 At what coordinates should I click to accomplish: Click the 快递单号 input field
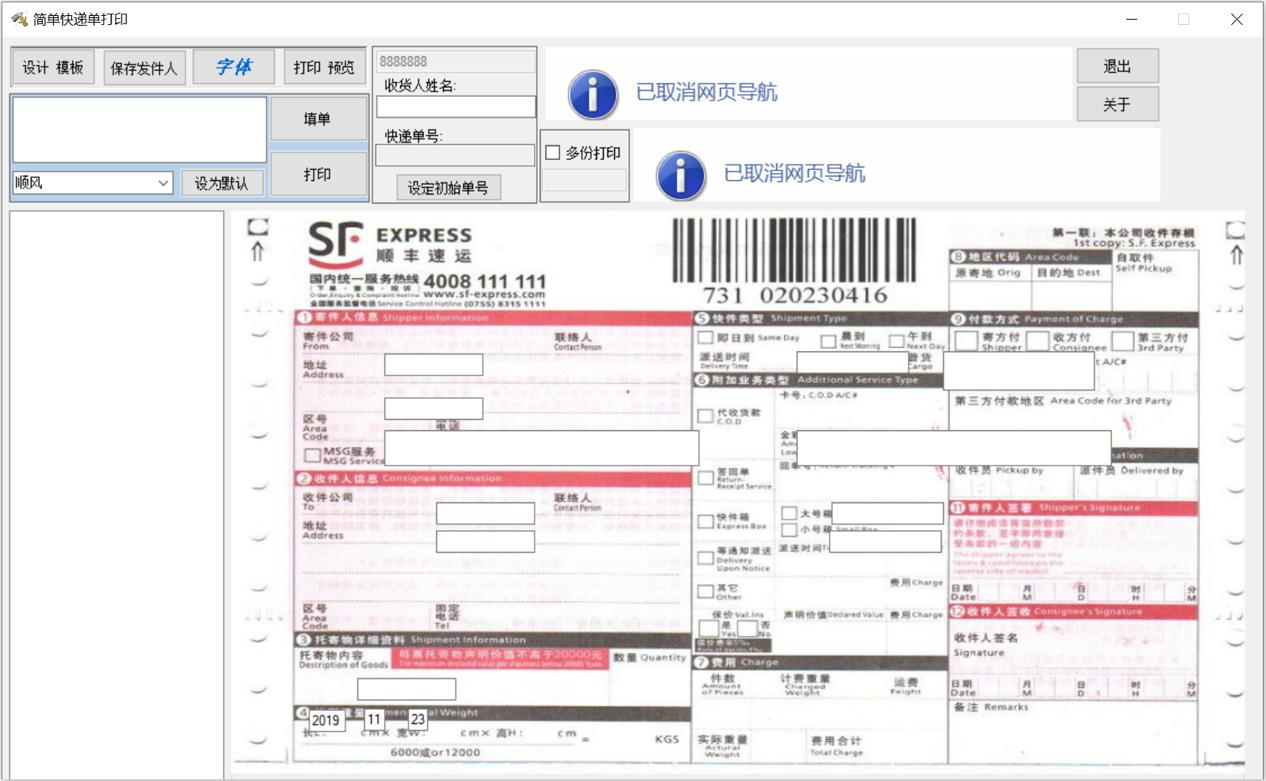[x=455, y=155]
